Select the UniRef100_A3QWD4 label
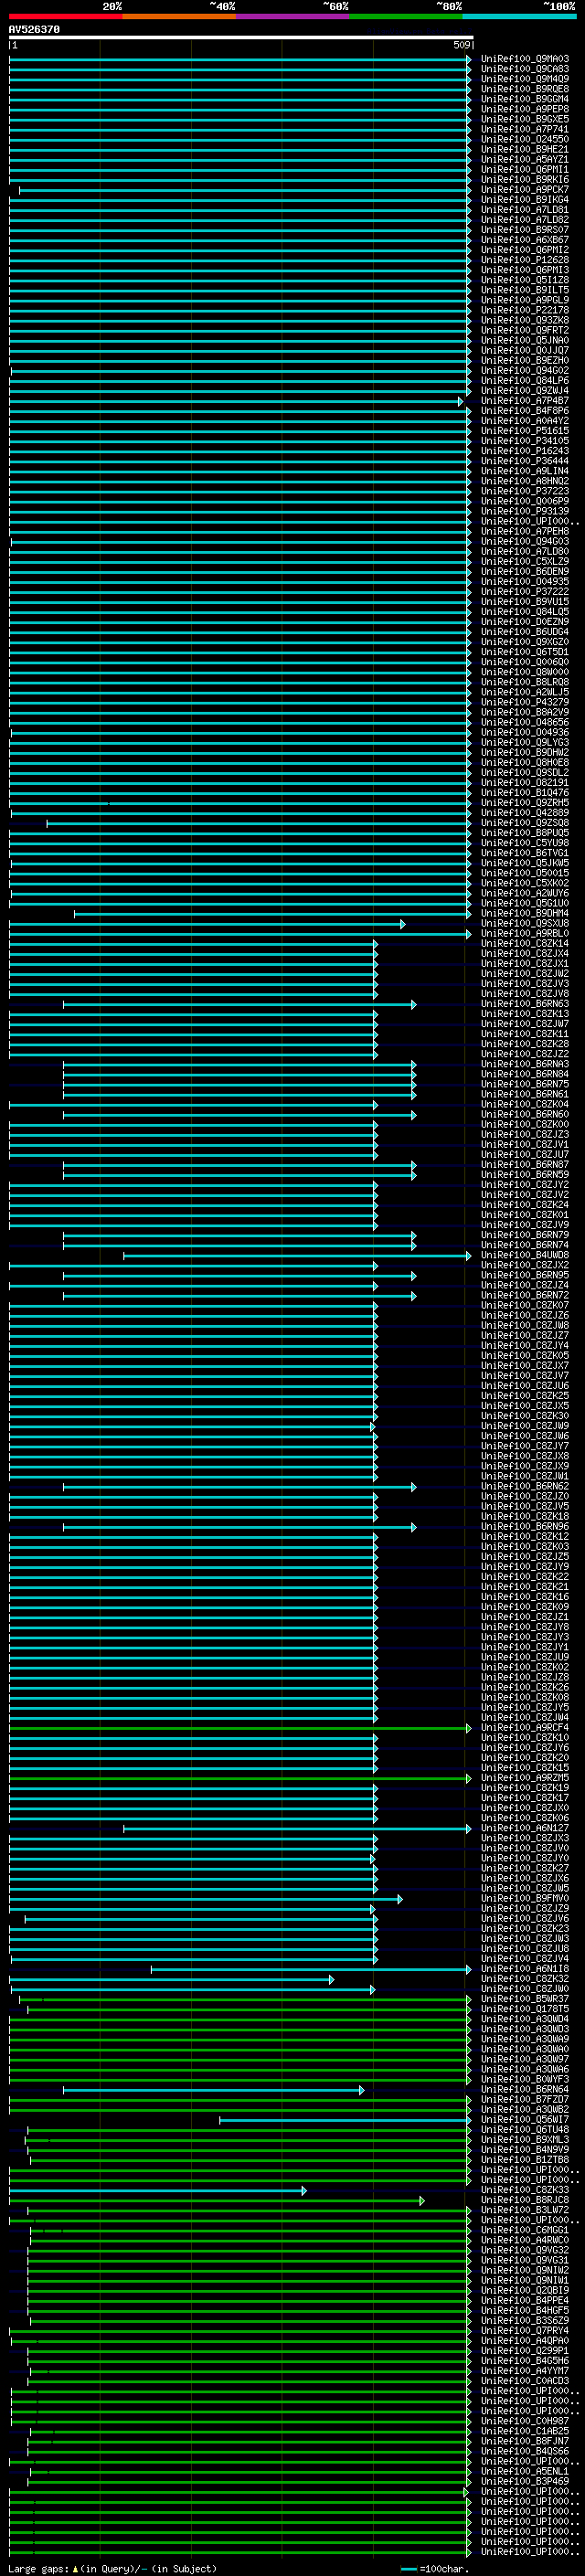The width and height of the screenshot is (585, 2576). 525,2019
